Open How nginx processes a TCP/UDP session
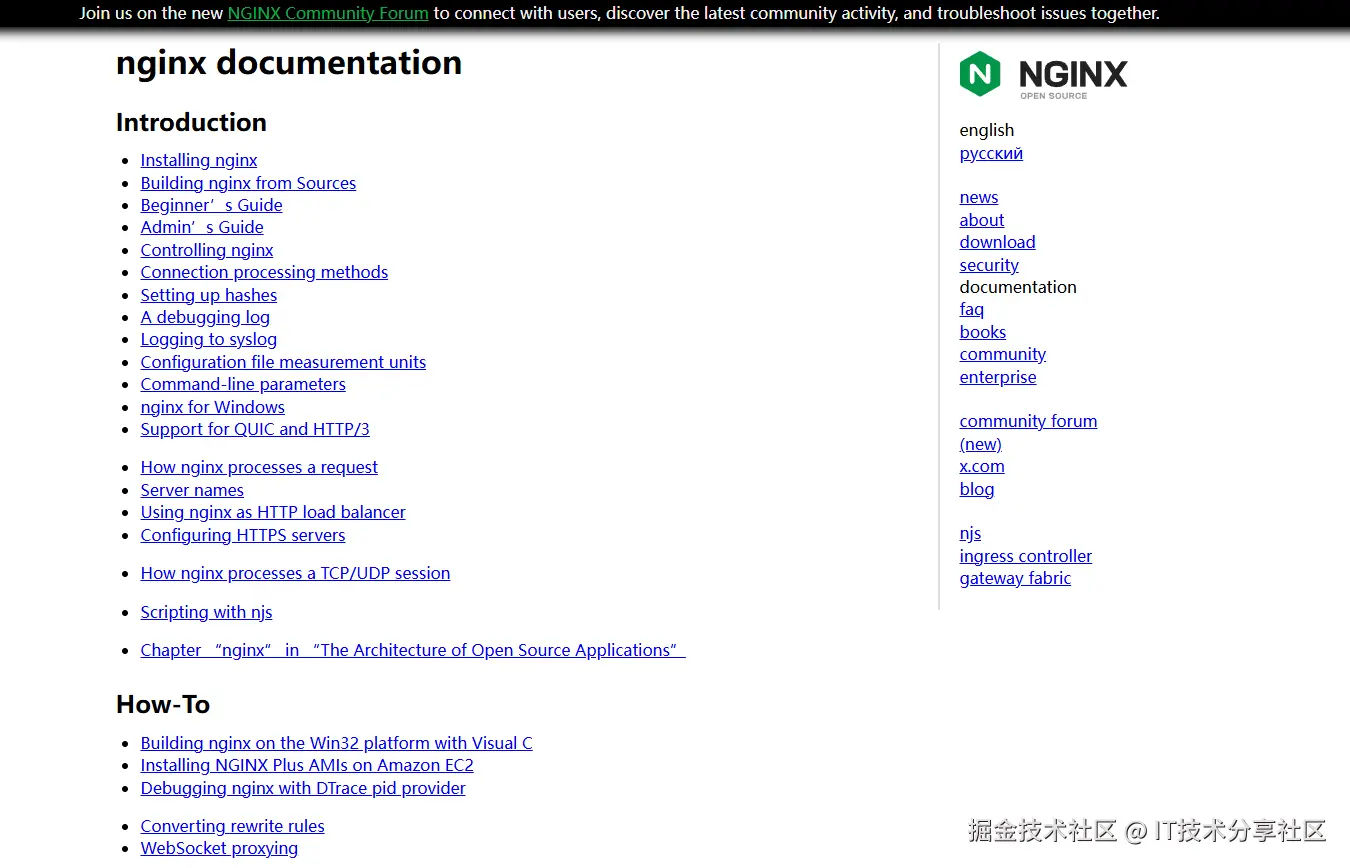 [x=295, y=573]
